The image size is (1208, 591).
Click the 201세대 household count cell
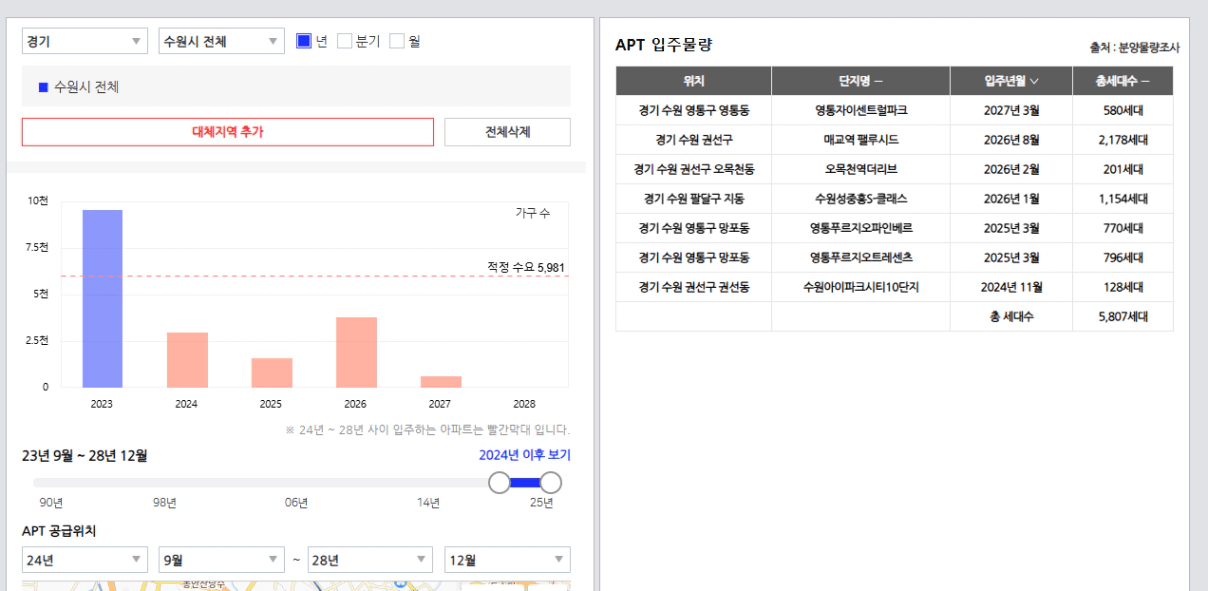click(x=1122, y=169)
